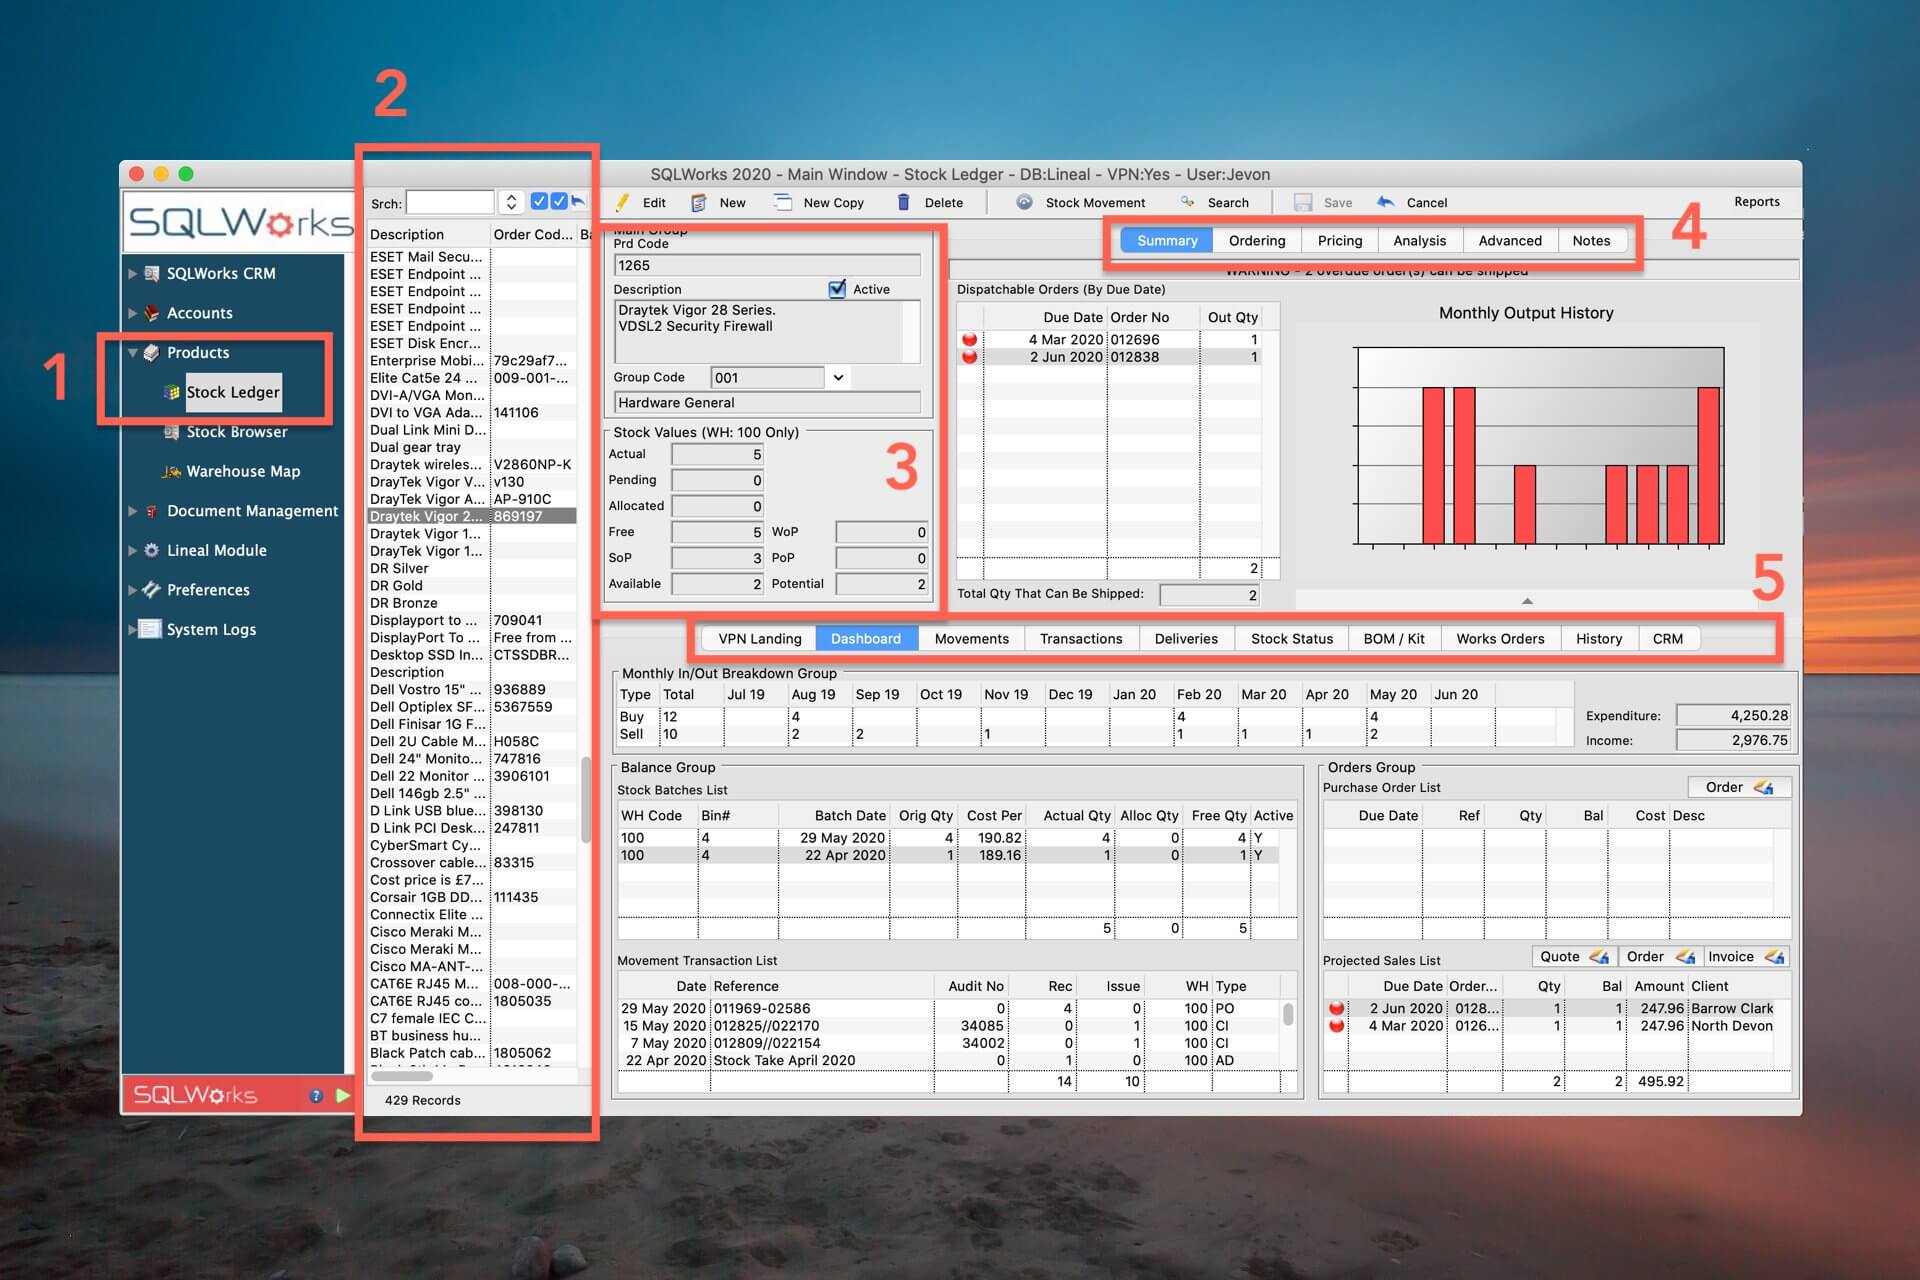
Task: Collapse the Products section in the sidebar
Action: (133, 352)
